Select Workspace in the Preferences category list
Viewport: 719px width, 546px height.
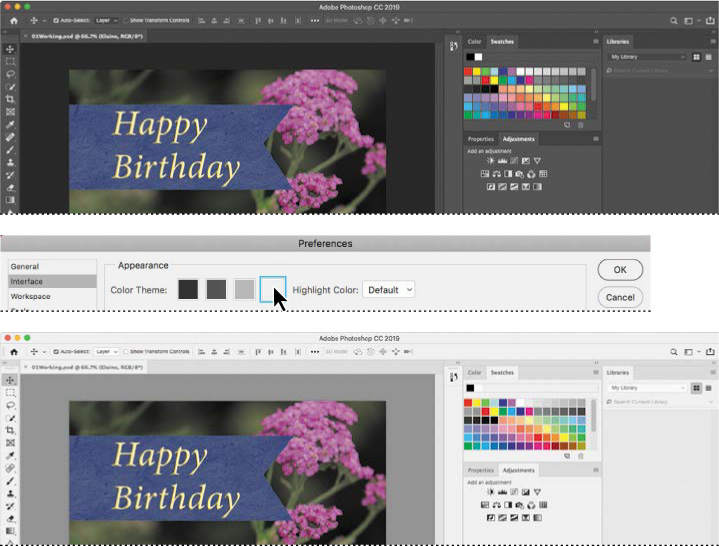click(x=31, y=297)
